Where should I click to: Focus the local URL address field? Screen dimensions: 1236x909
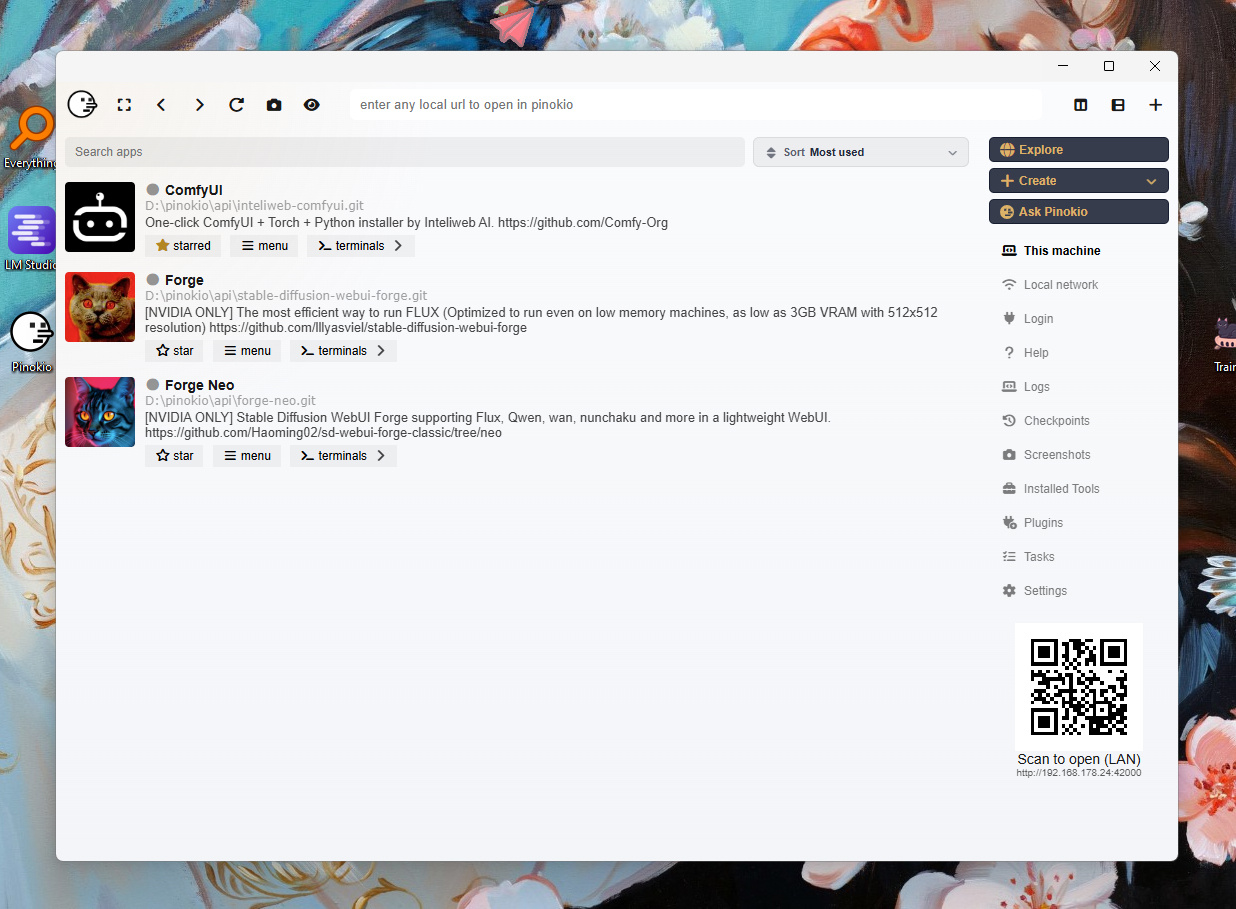695,105
